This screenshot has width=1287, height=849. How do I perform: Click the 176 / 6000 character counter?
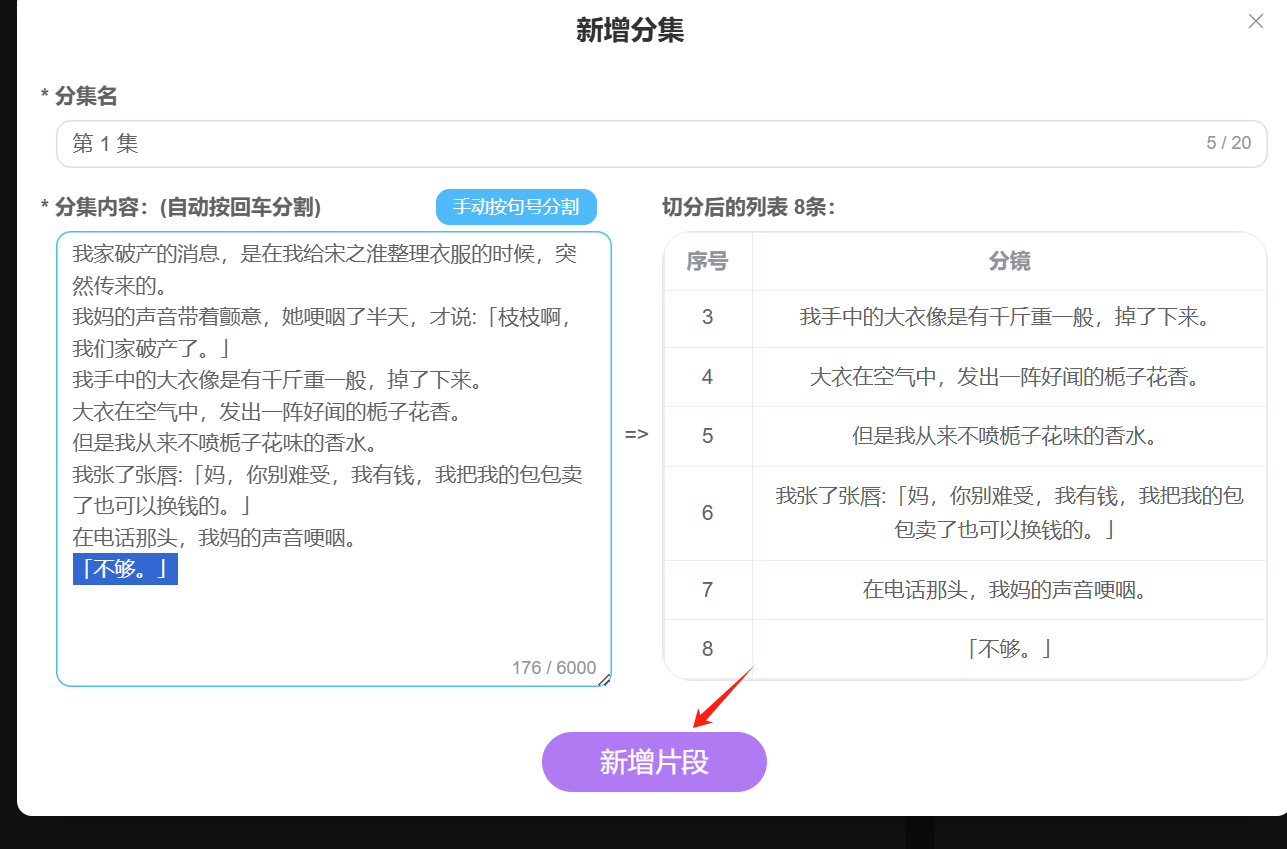click(556, 667)
